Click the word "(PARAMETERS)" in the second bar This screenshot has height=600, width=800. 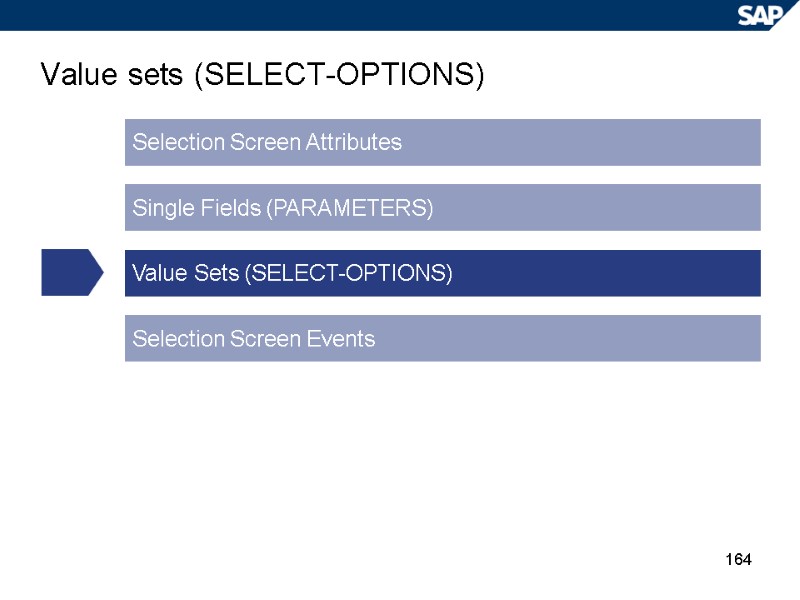tap(353, 209)
